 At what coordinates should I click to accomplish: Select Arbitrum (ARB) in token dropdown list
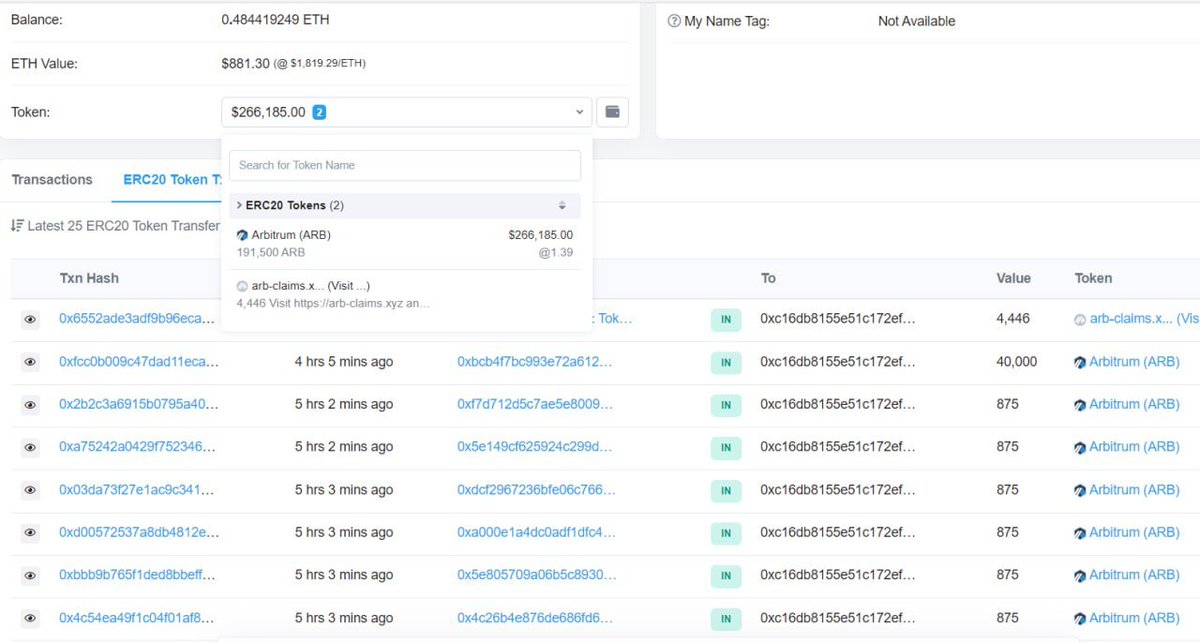pos(405,244)
